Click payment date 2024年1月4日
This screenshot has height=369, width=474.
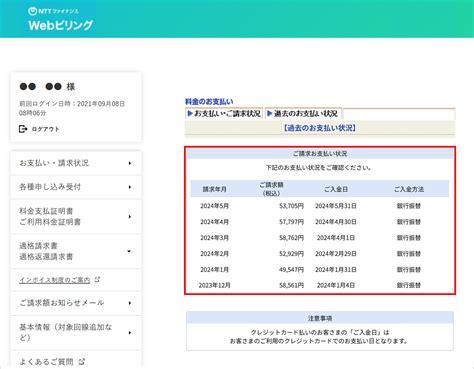click(336, 285)
